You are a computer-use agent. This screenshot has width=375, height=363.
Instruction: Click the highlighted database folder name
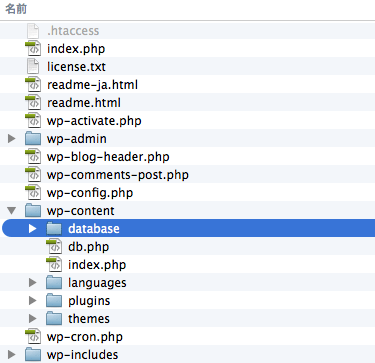94,229
